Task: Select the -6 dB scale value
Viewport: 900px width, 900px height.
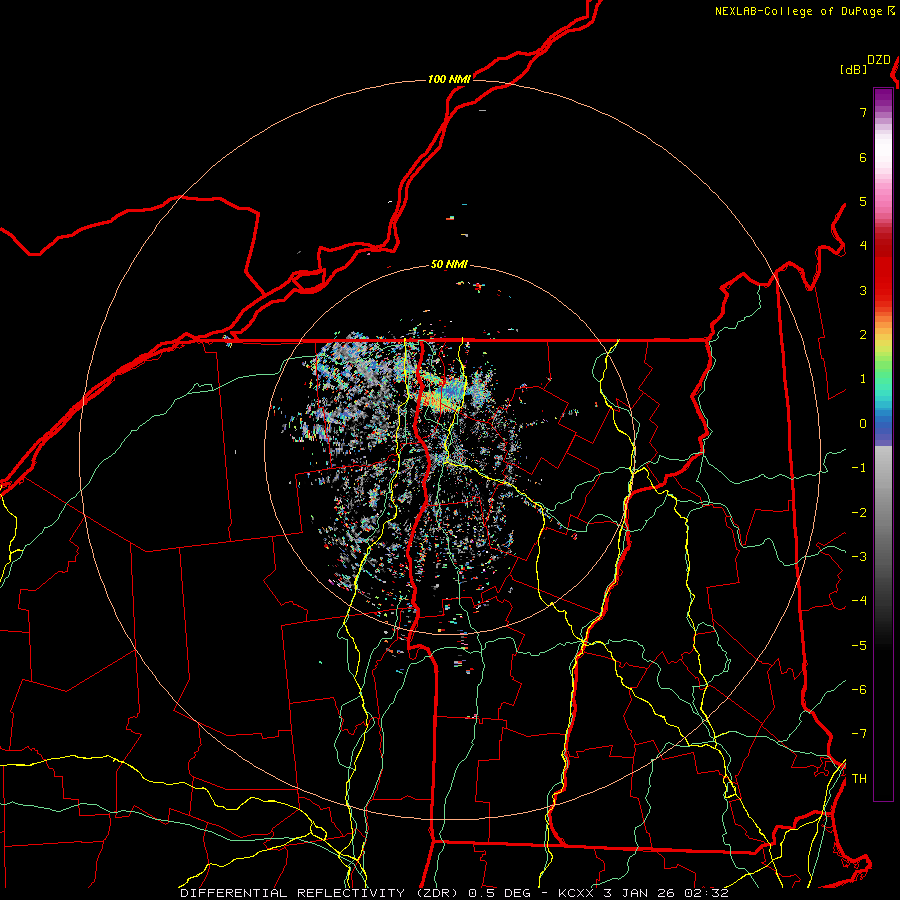Action: click(x=859, y=690)
